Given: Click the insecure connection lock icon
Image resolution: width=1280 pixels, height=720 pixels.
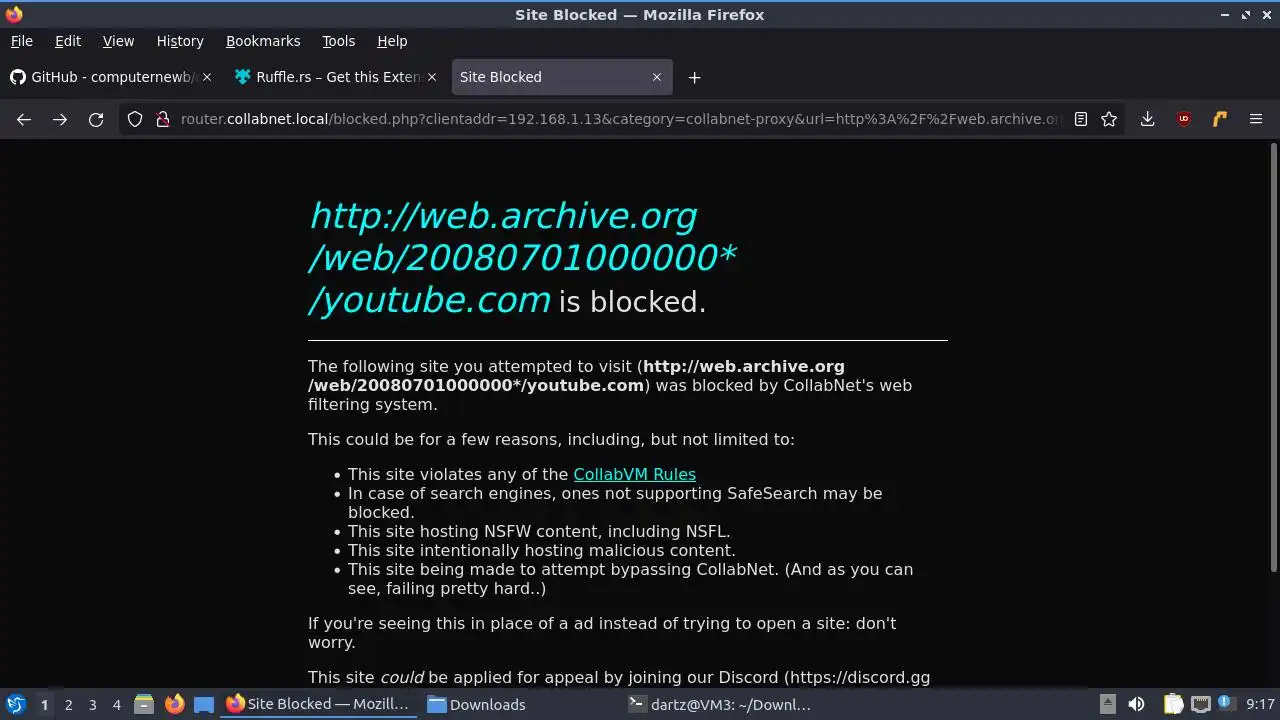Looking at the screenshot, I should point(163,119).
